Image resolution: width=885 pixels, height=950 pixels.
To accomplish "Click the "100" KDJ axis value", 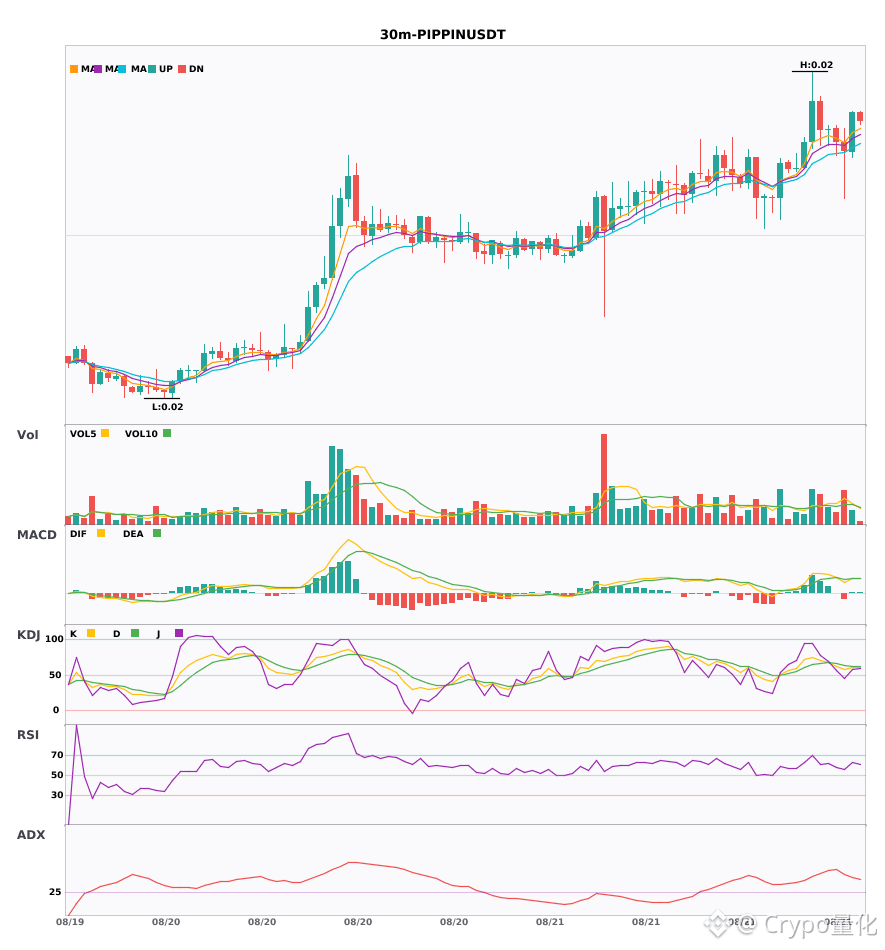I will pyautogui.click(x=55, y=639).
